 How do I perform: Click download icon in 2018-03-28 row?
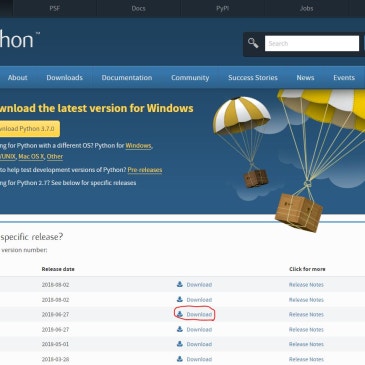pyautogui.click(x=180, y=359)
